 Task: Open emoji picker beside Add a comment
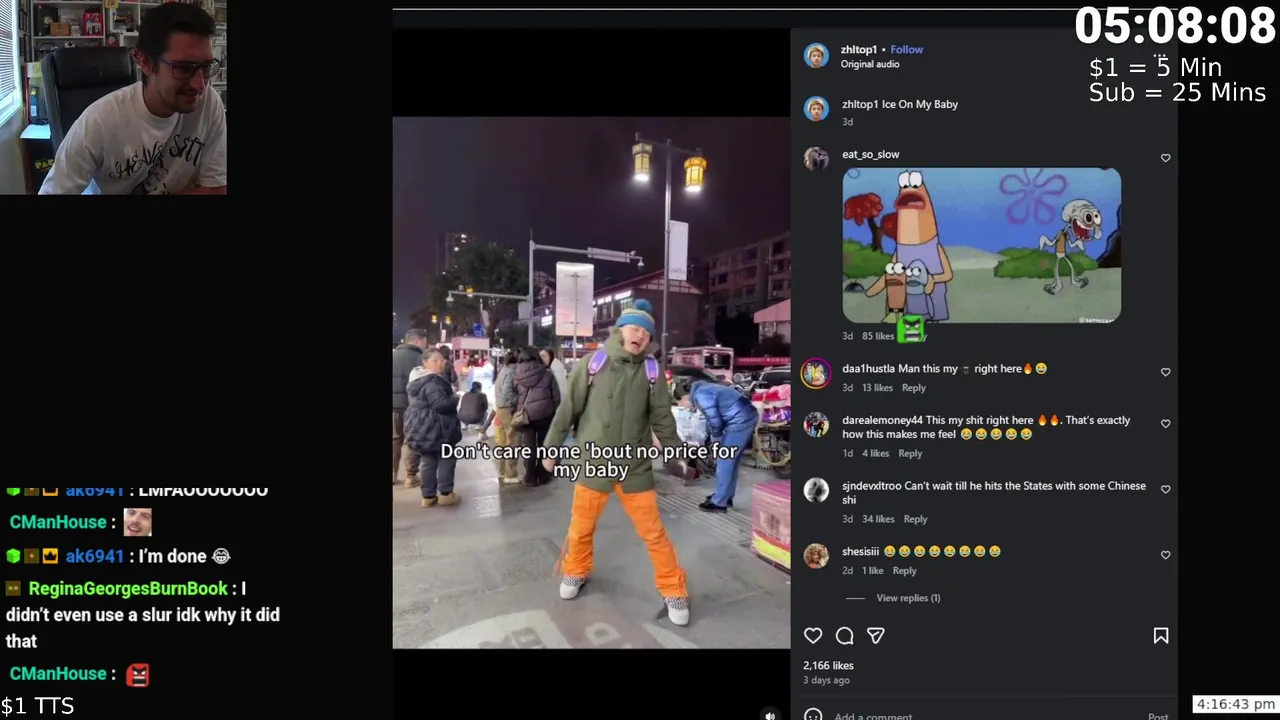tap(813, 716)
